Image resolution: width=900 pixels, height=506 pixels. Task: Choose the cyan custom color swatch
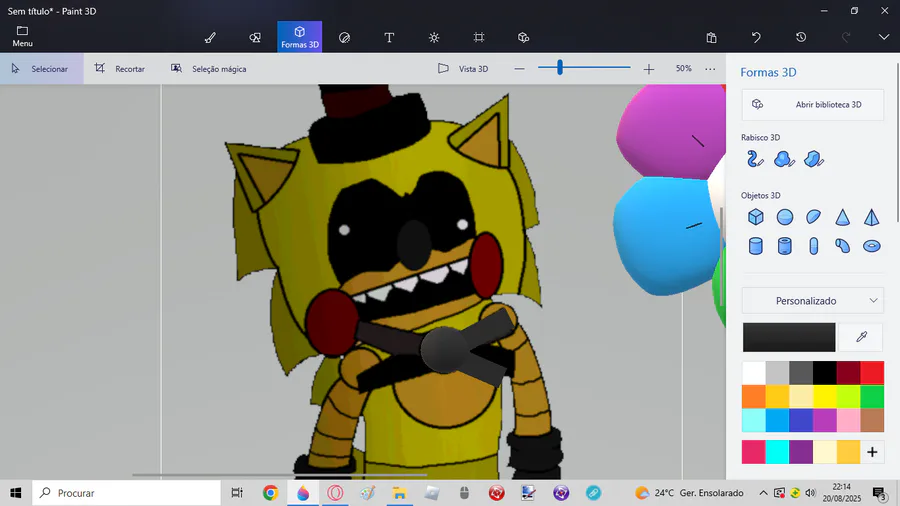777,452
